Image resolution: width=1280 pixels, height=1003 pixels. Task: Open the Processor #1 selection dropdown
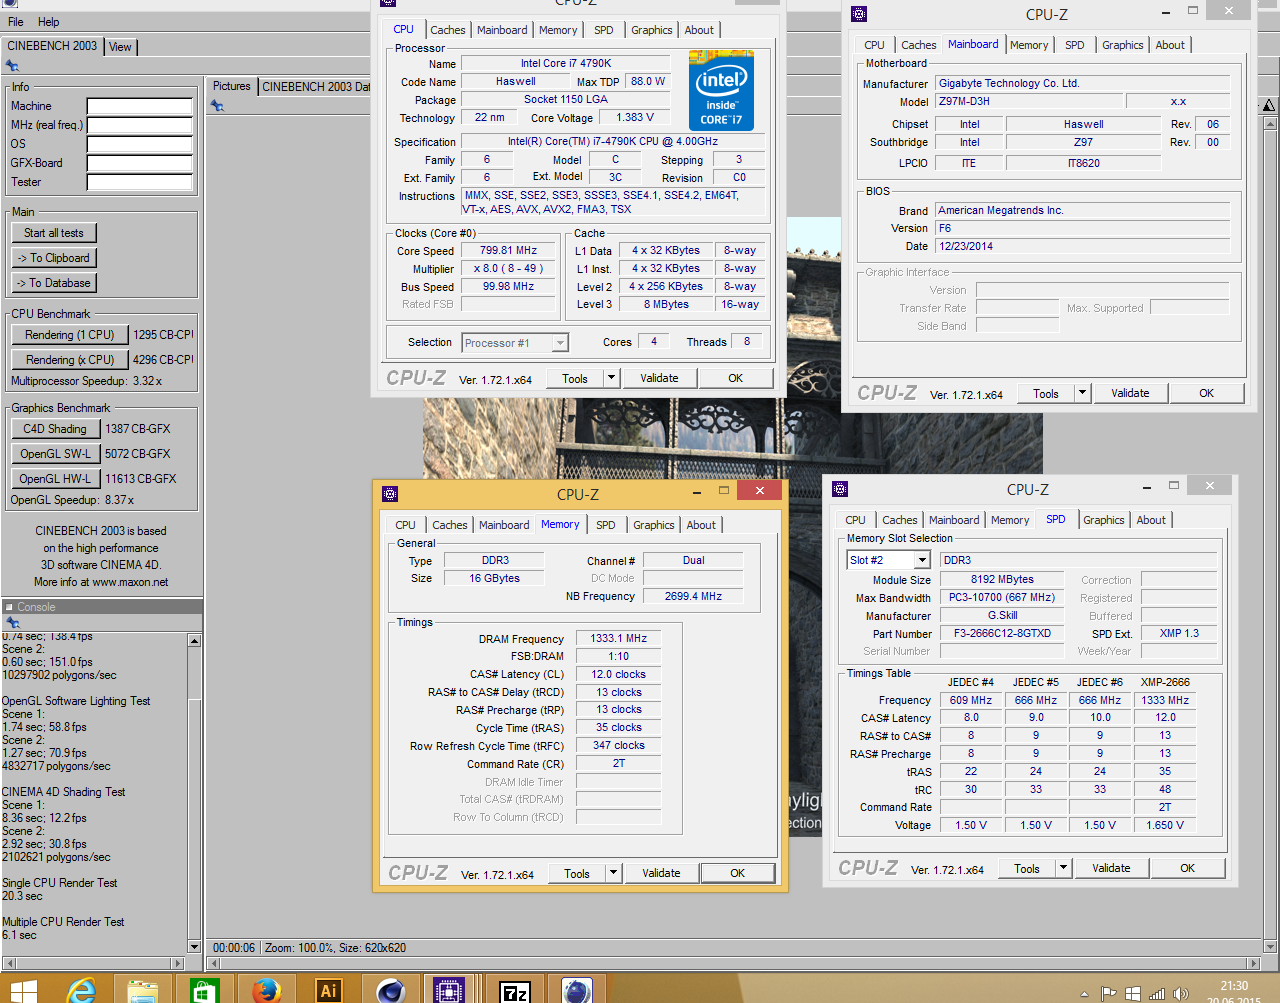click(560, 343)
